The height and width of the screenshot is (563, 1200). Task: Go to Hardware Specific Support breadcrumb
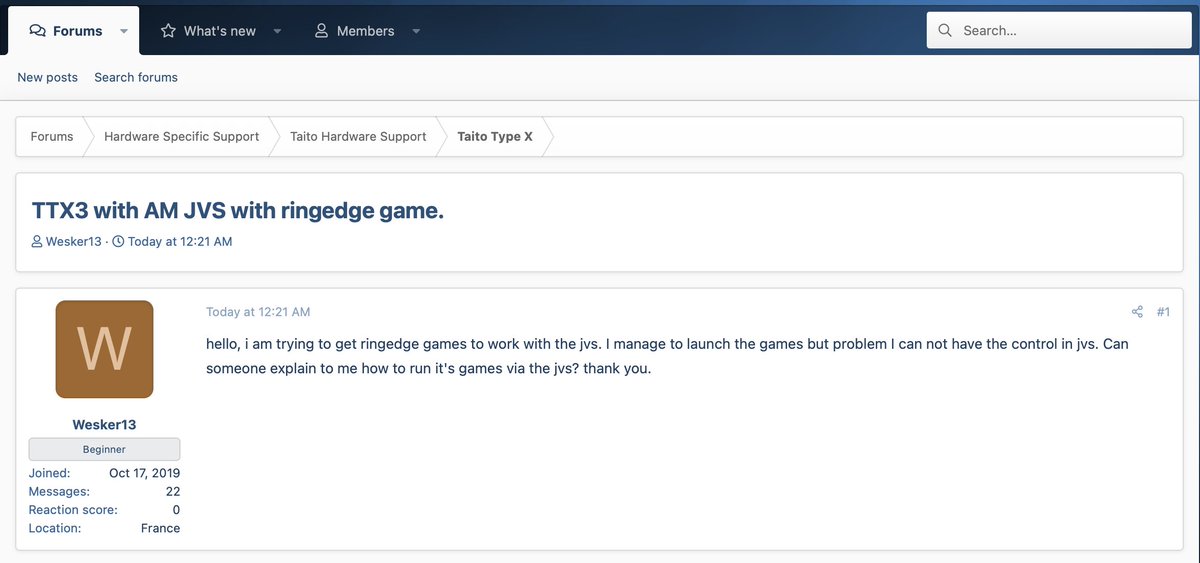click(181, 136)
